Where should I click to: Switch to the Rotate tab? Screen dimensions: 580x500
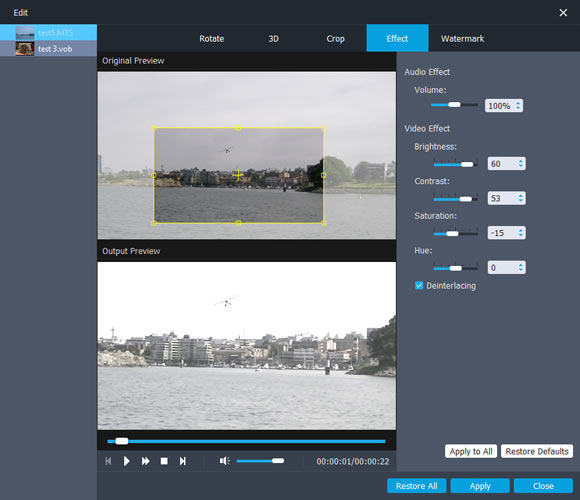[x=212, y=38]
